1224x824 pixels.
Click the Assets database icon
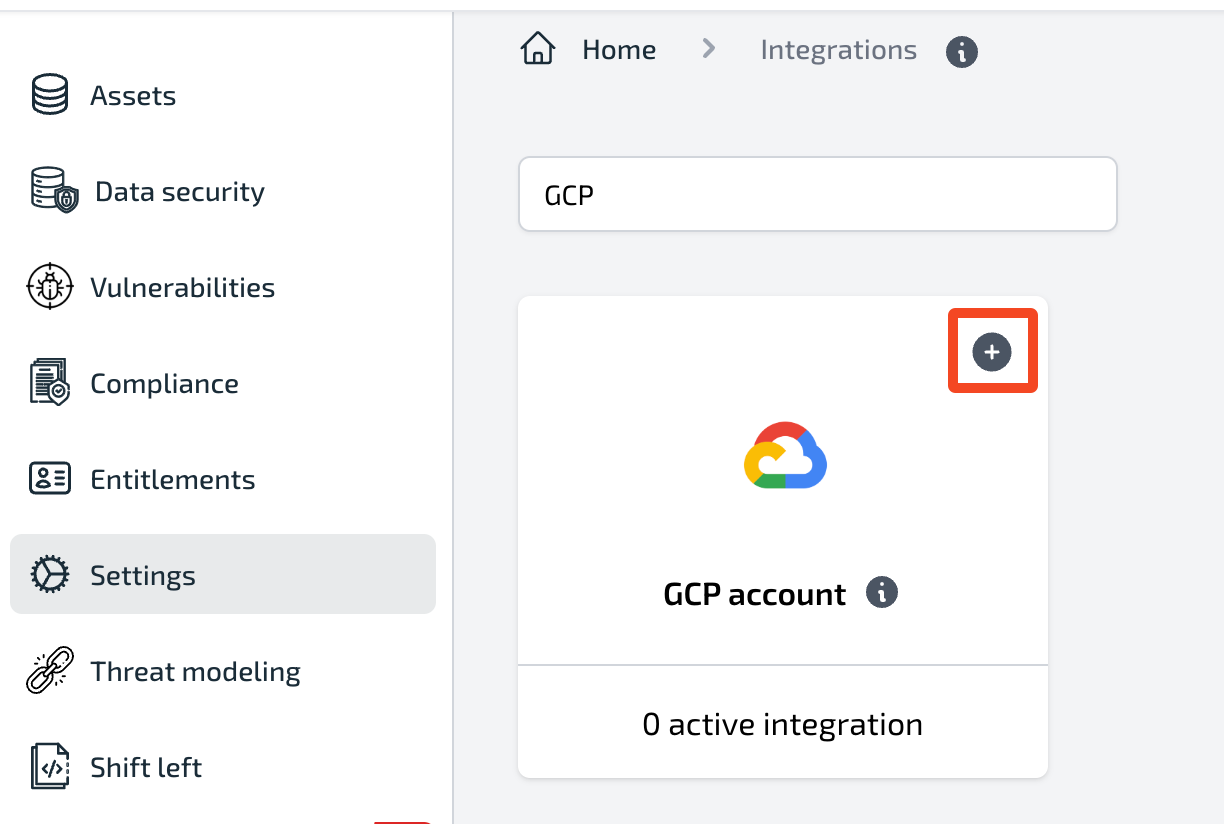coord(50,96)
